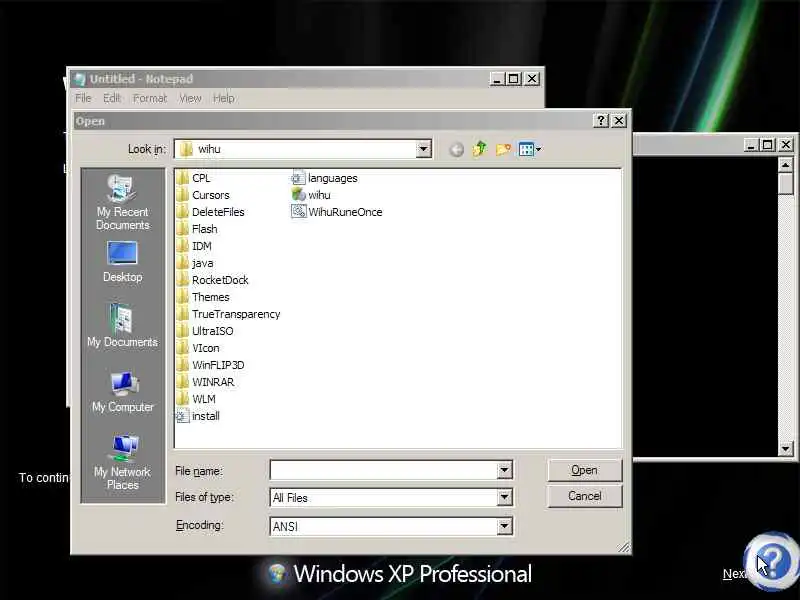Click into the File name field
Image resolution: width=800 pixels, height=600 pixels.
[x=384, y=470]
